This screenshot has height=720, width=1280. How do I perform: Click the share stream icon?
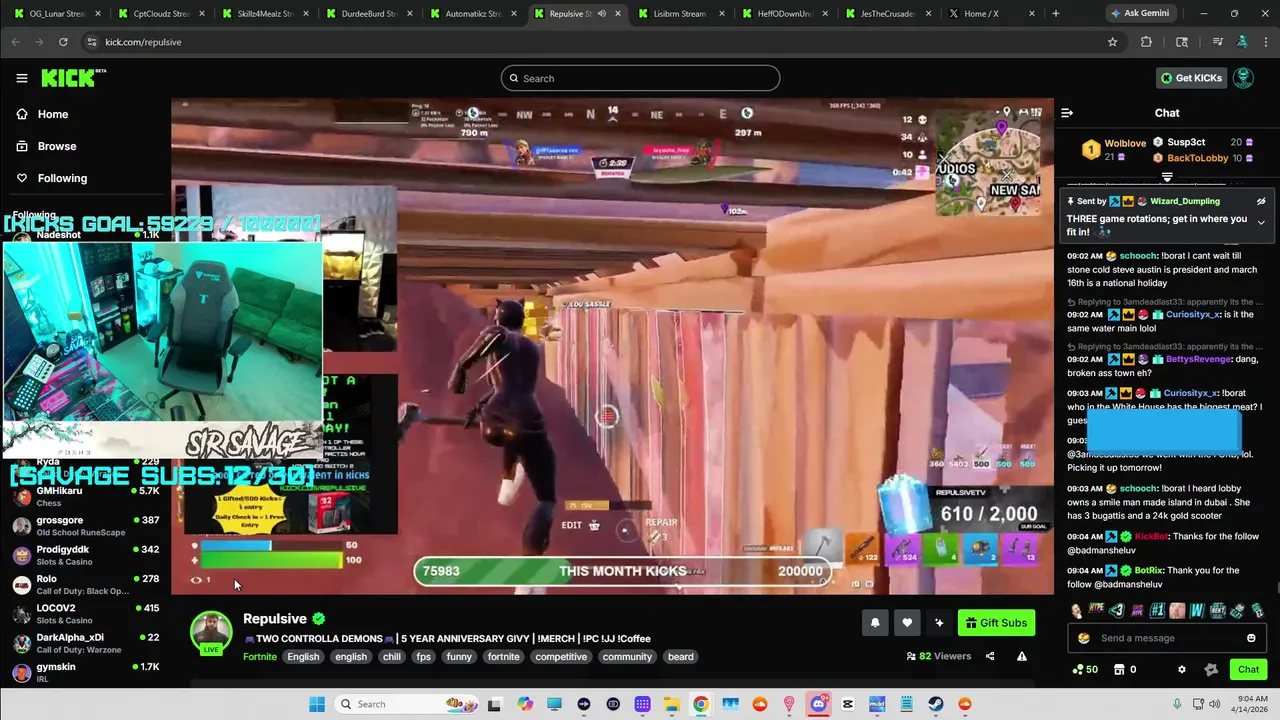point(990,656)
